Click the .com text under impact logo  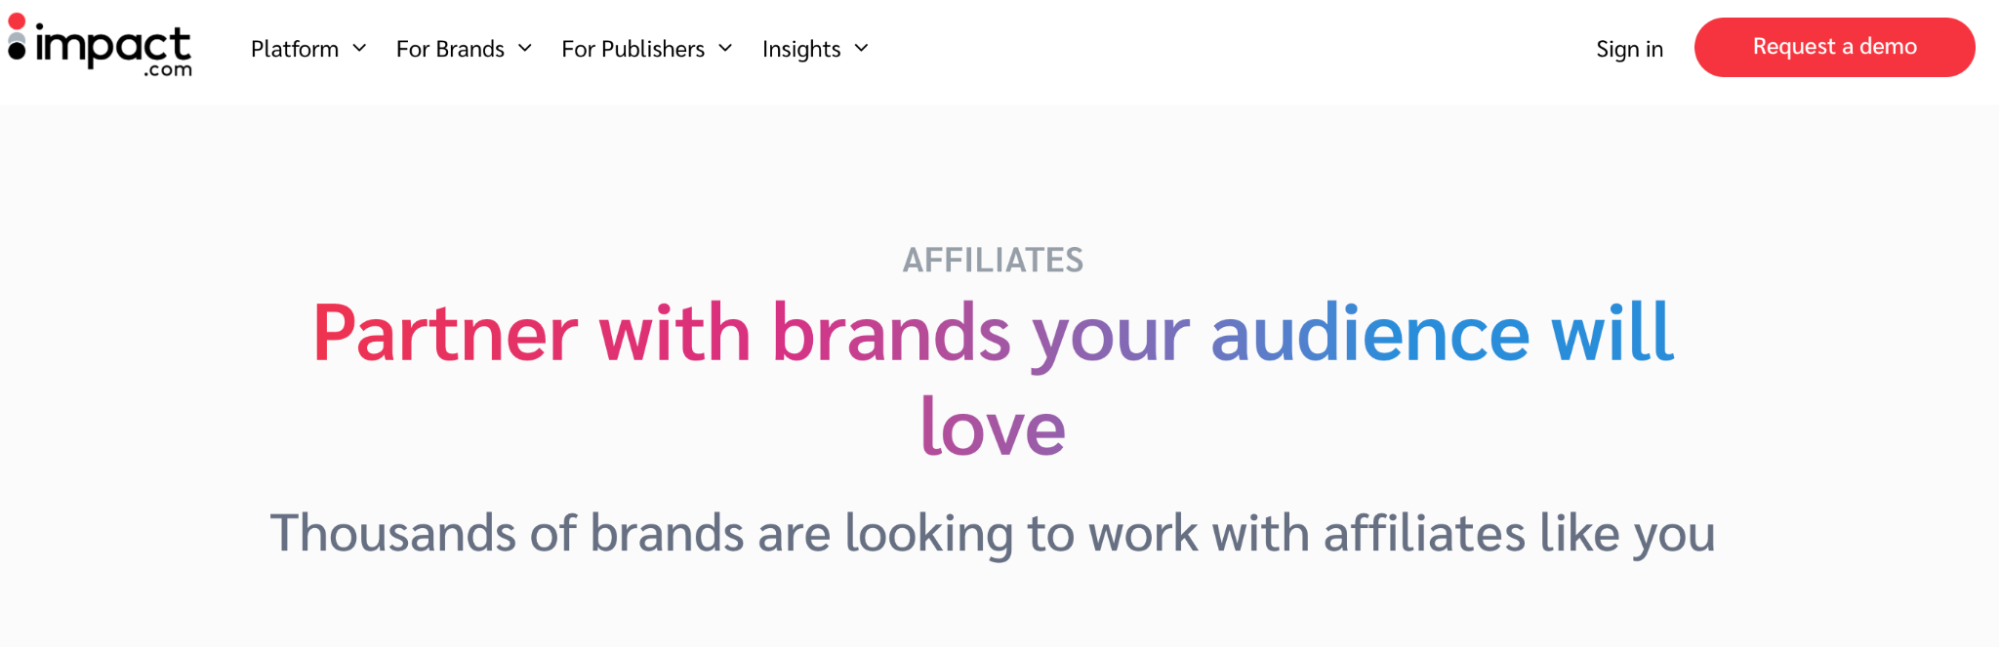point(167,70)
